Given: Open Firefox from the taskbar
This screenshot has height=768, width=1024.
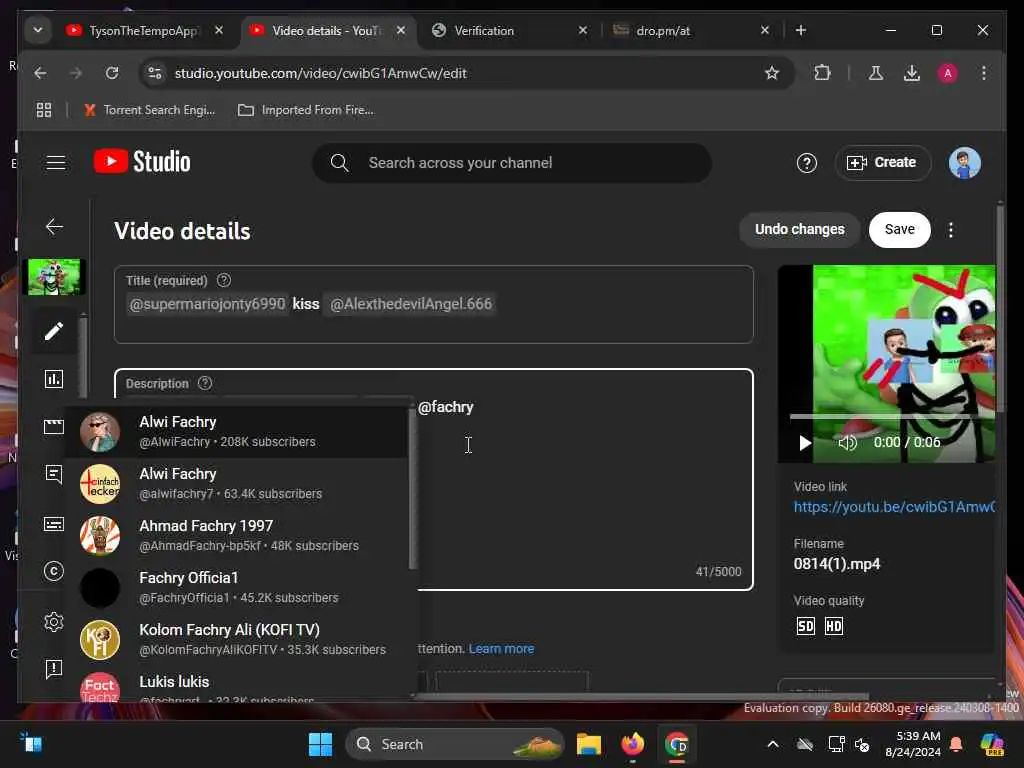Looking at the screenshot, I should pyautogui.click(x=632, y=744).
